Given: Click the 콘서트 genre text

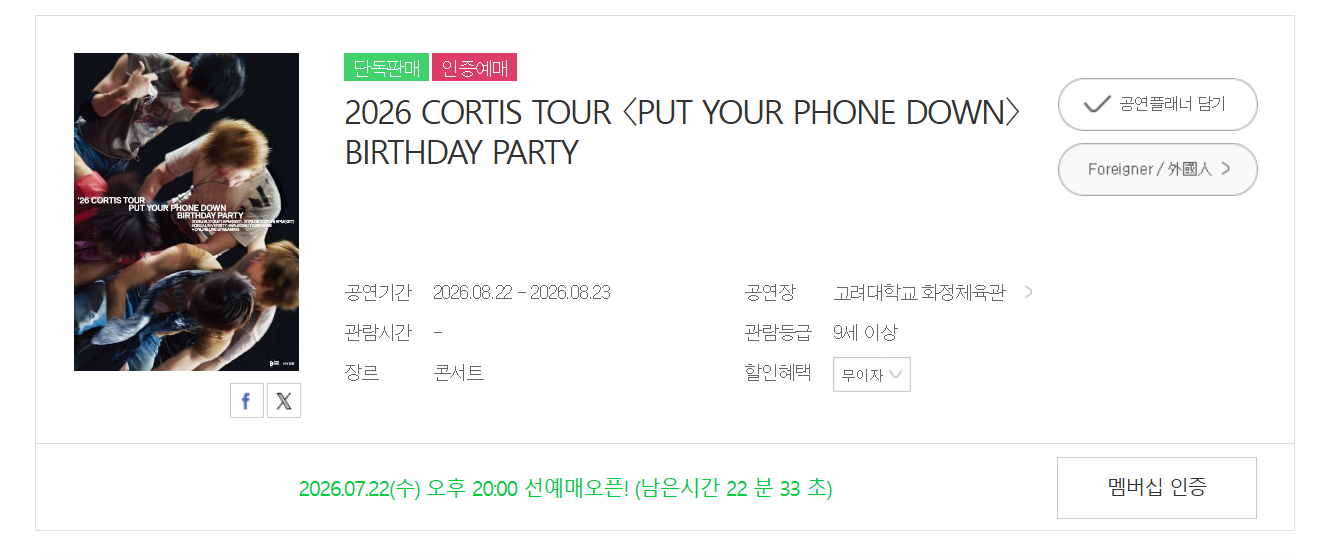Looking at the screenshot, I should pyautogui.click(x=459, y=373).
